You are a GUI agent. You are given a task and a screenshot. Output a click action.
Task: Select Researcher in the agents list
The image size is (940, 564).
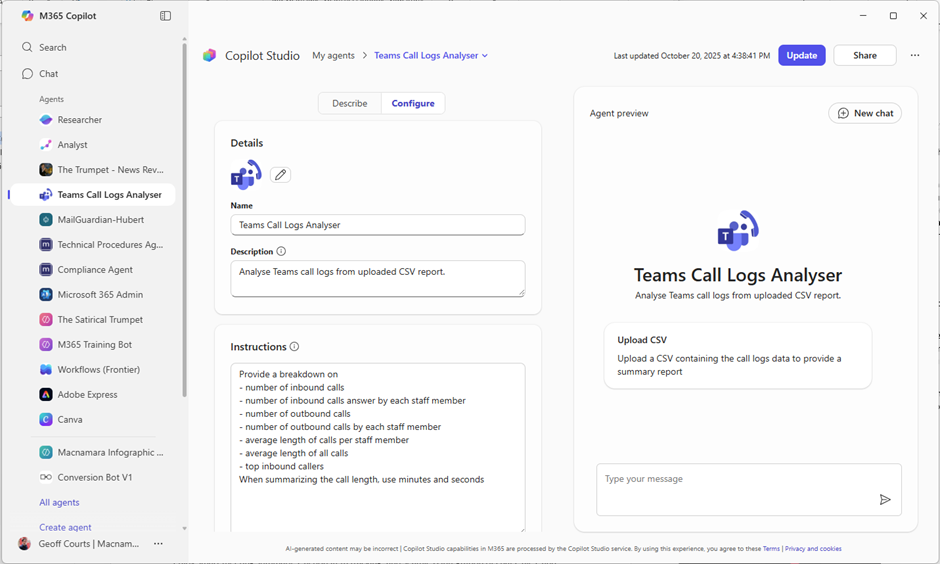click(x=80, y=120)
